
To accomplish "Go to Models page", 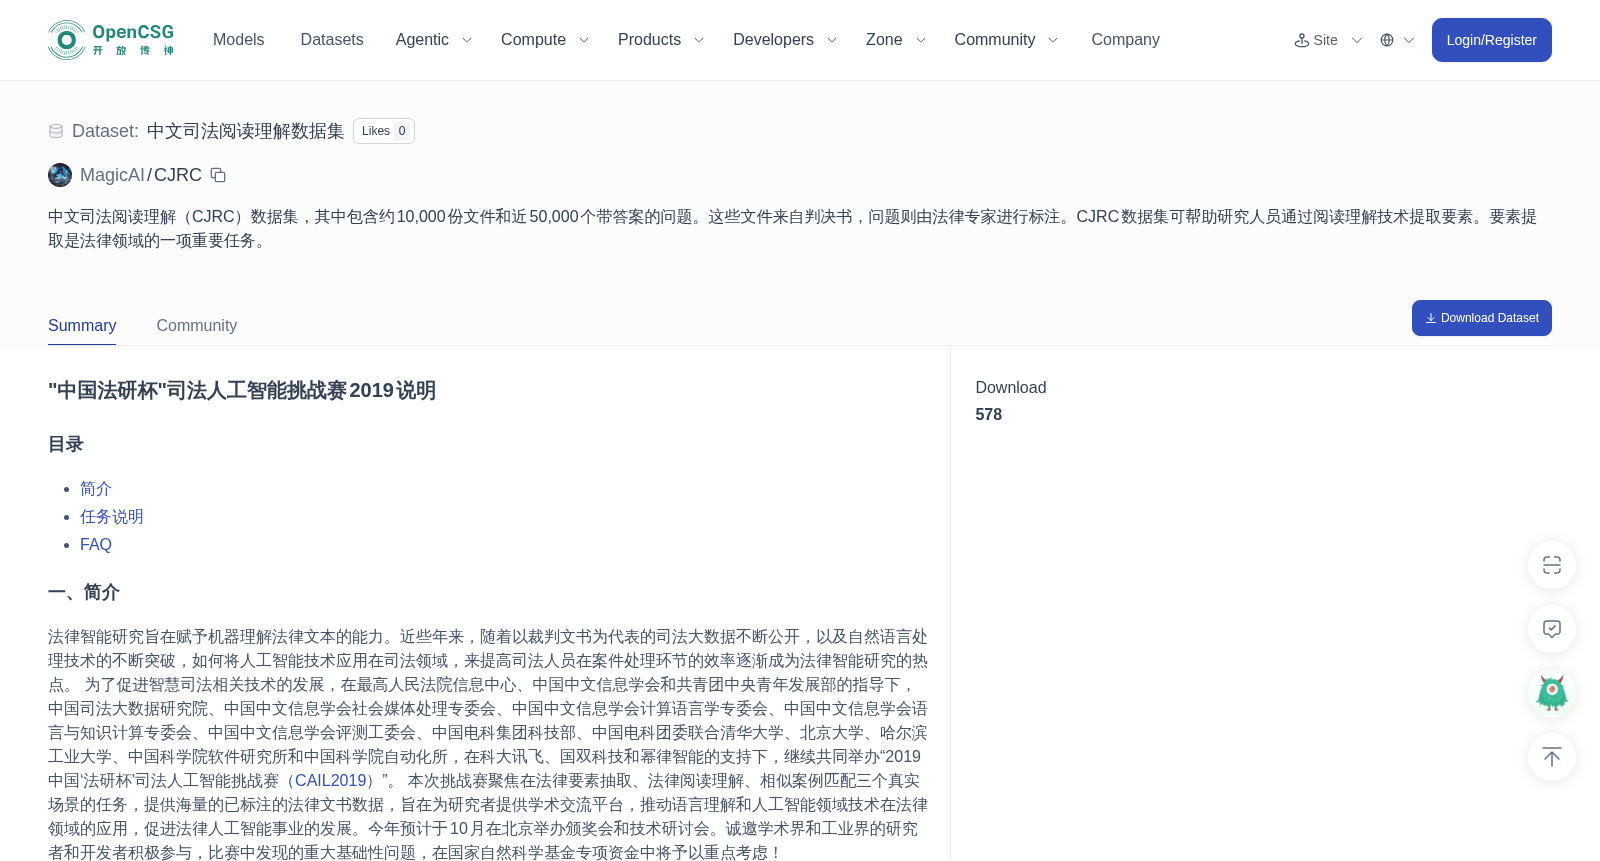I will 239,40.
